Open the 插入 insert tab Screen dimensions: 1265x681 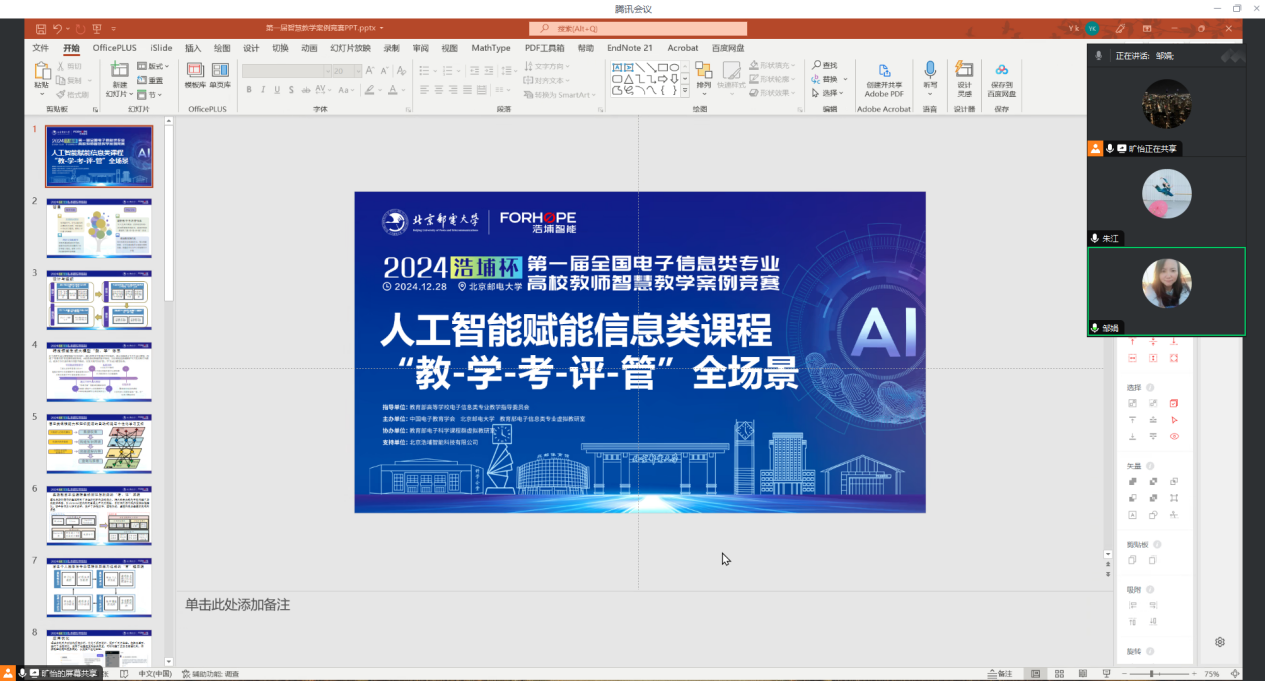point(192,47)
